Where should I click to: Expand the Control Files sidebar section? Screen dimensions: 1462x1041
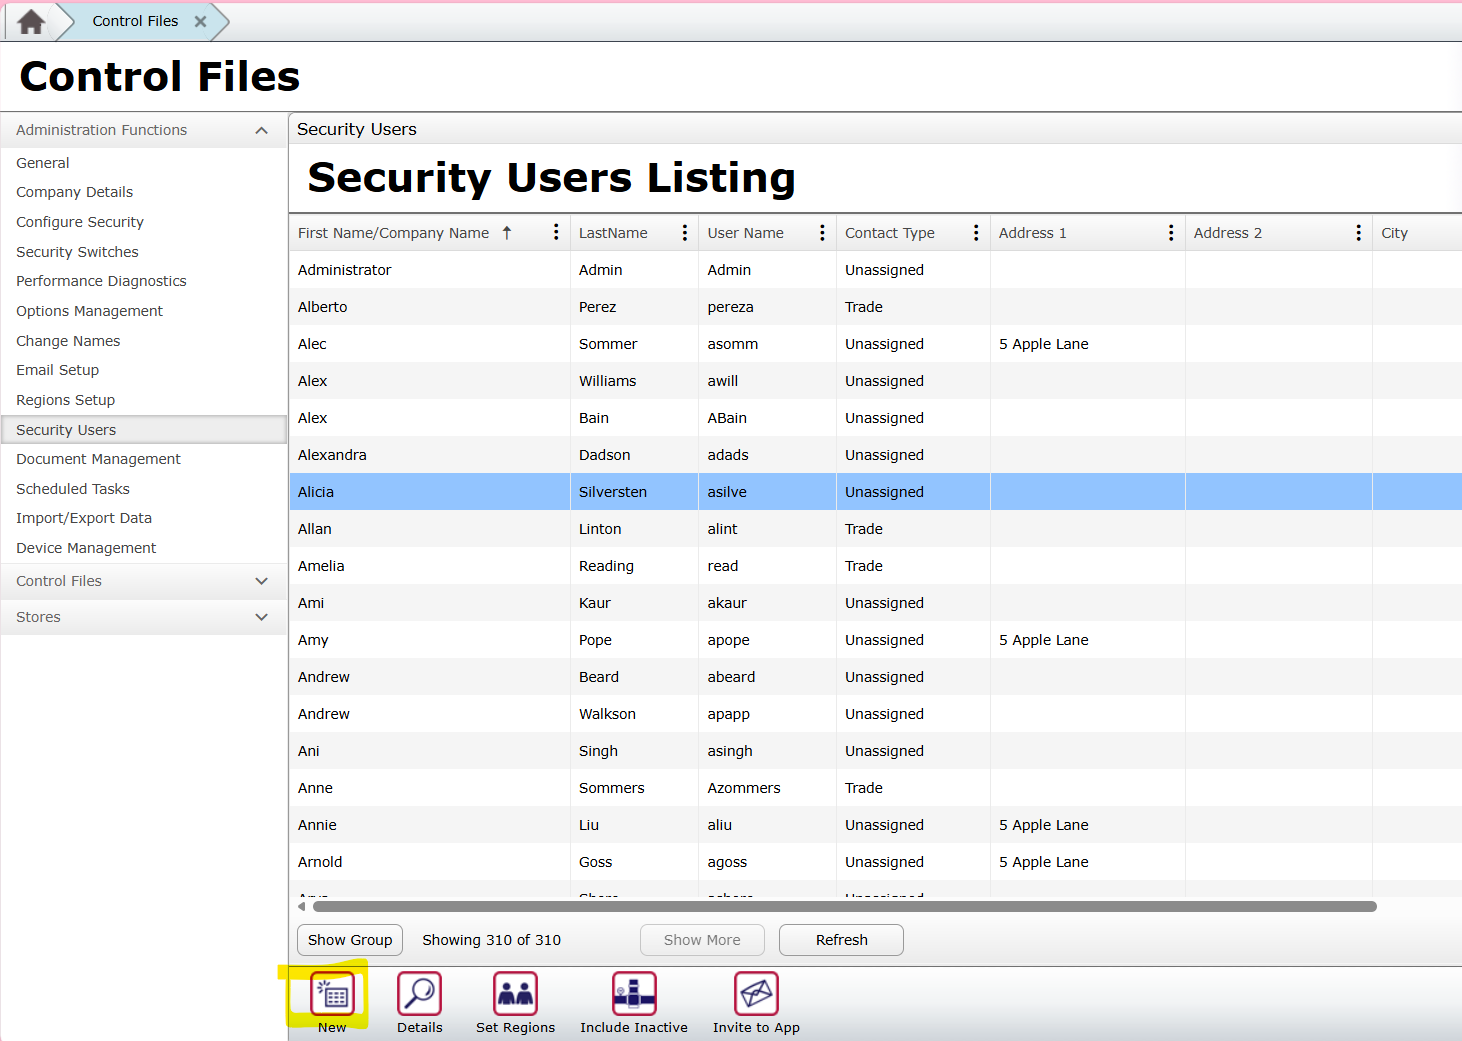pyautogui.click(x=261, y=581)
